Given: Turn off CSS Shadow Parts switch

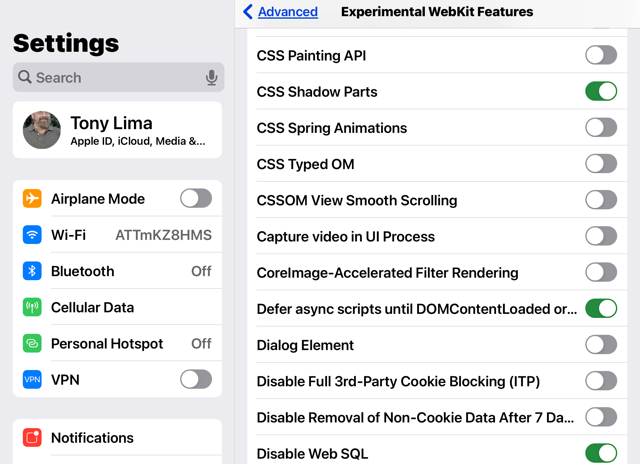Looking at the screenshot, I should click(x=601, y=91).
